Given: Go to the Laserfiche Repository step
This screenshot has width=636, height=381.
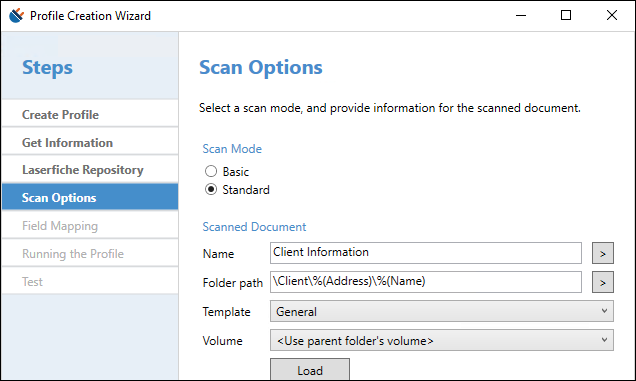Looking at the screenshot, I should click(x=90, y=170).
